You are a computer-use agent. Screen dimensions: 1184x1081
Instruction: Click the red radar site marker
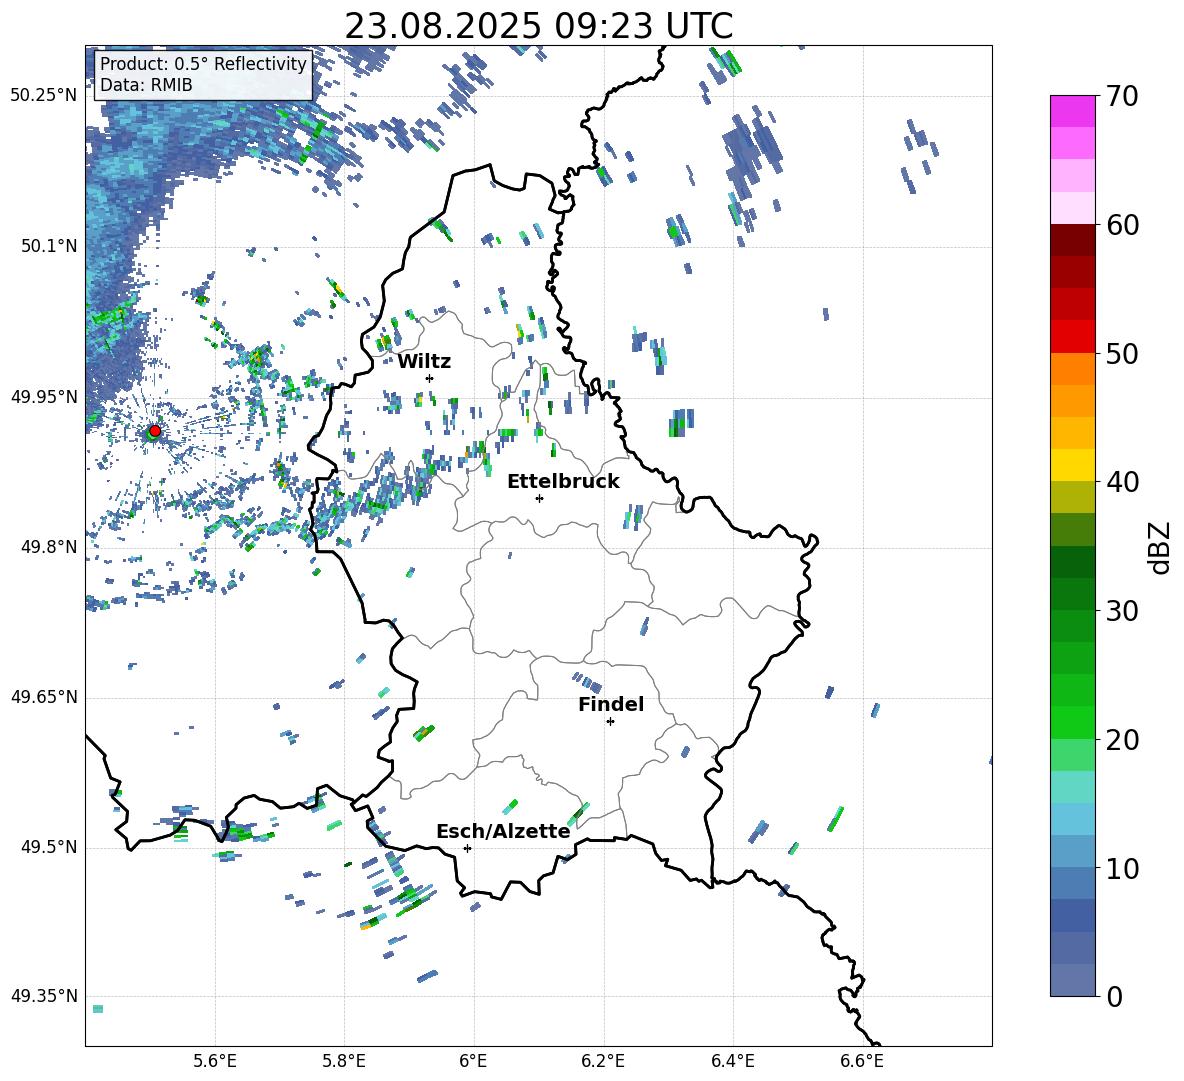[x=155, y=431]
